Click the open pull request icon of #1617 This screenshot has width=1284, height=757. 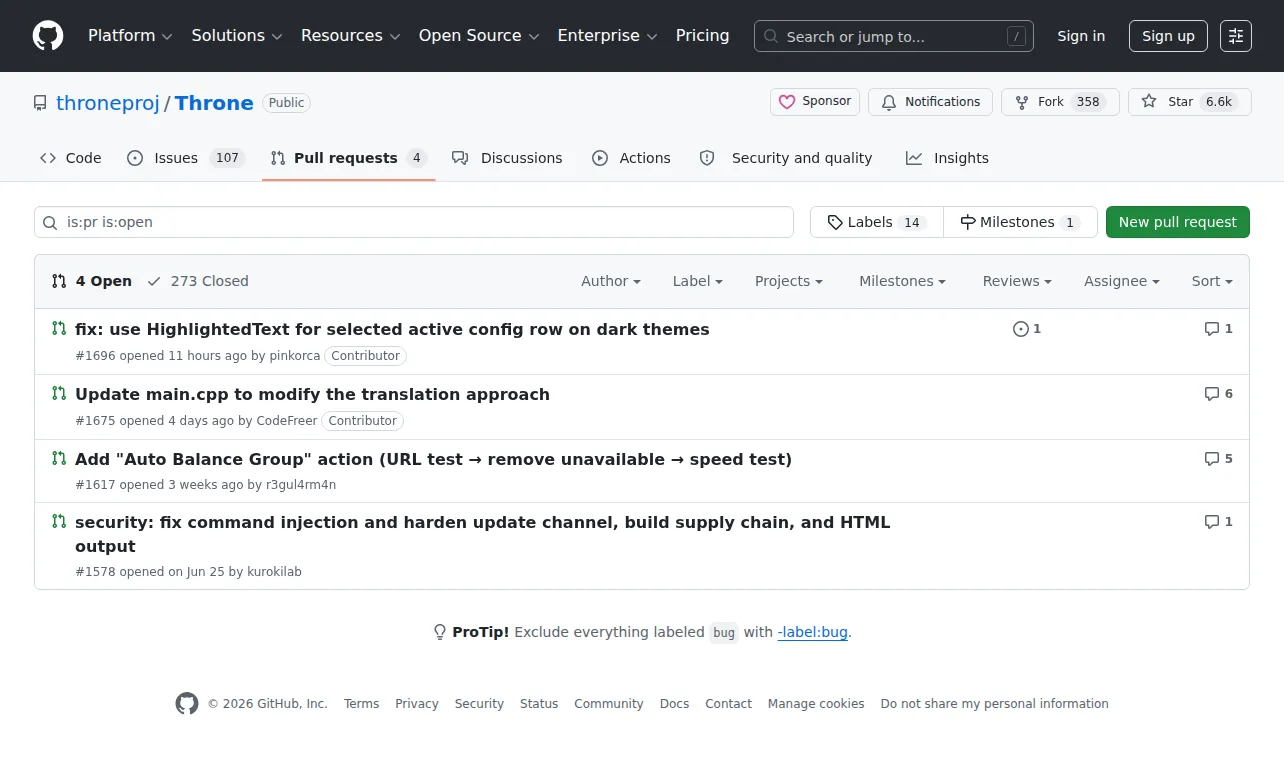59,458
